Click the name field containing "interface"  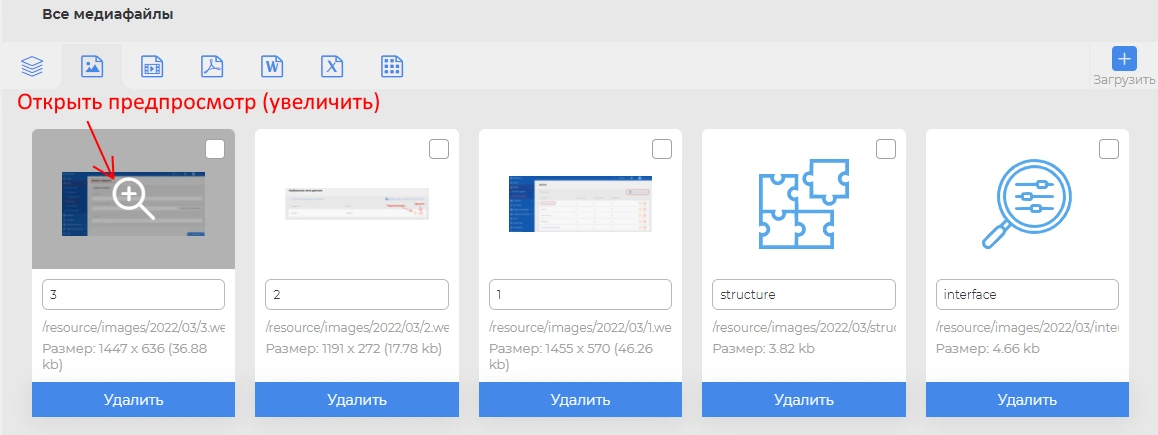coord(1027,295)
